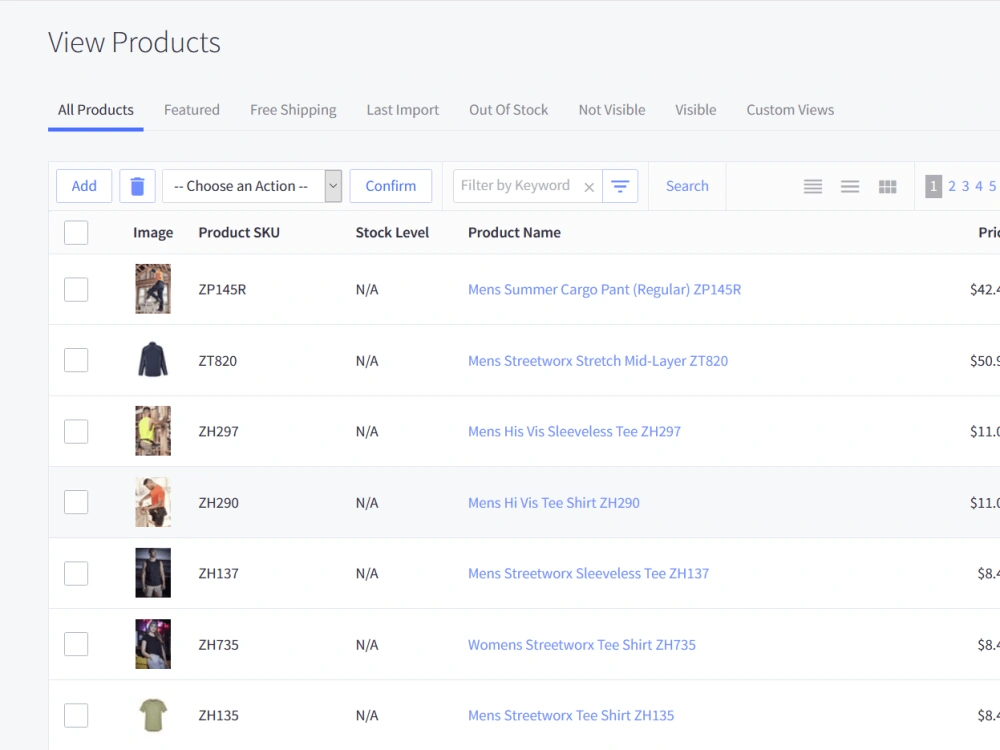Open the Out Of Stock tab

(x=508, y=110)
